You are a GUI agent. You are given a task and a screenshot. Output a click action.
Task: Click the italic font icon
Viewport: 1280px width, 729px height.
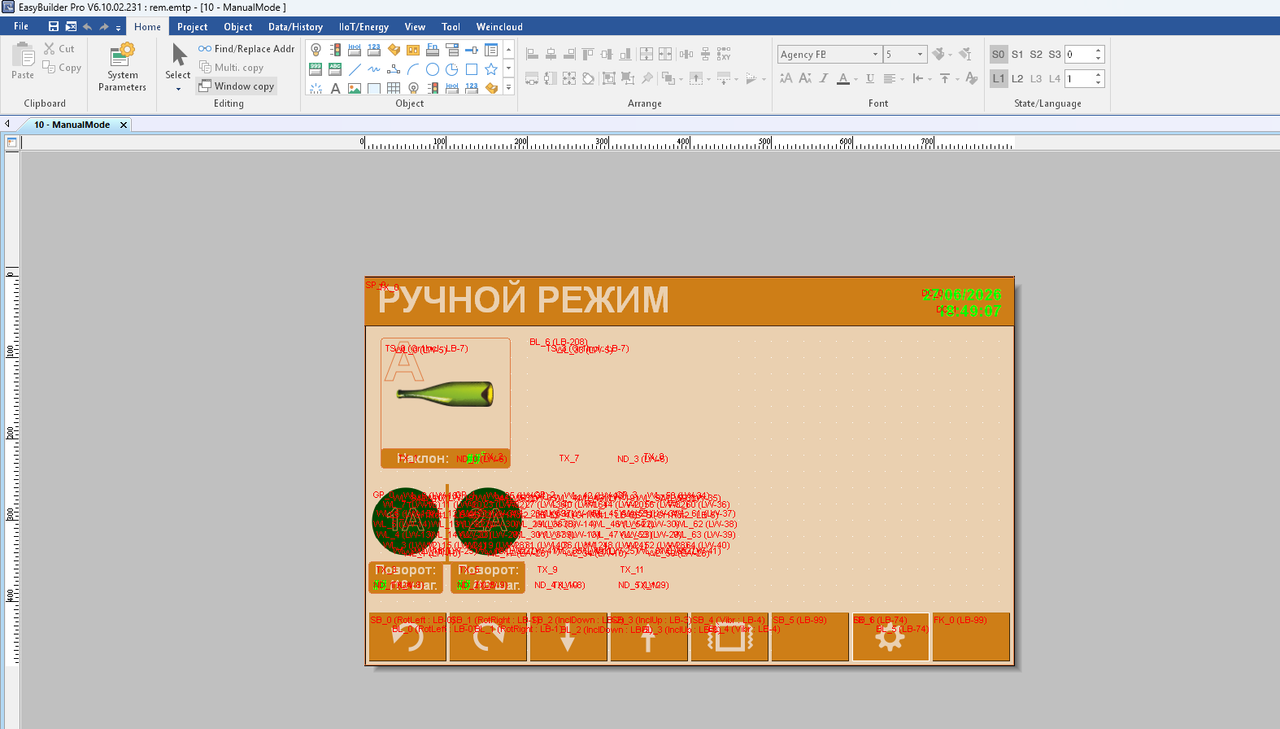pos(822,78)
